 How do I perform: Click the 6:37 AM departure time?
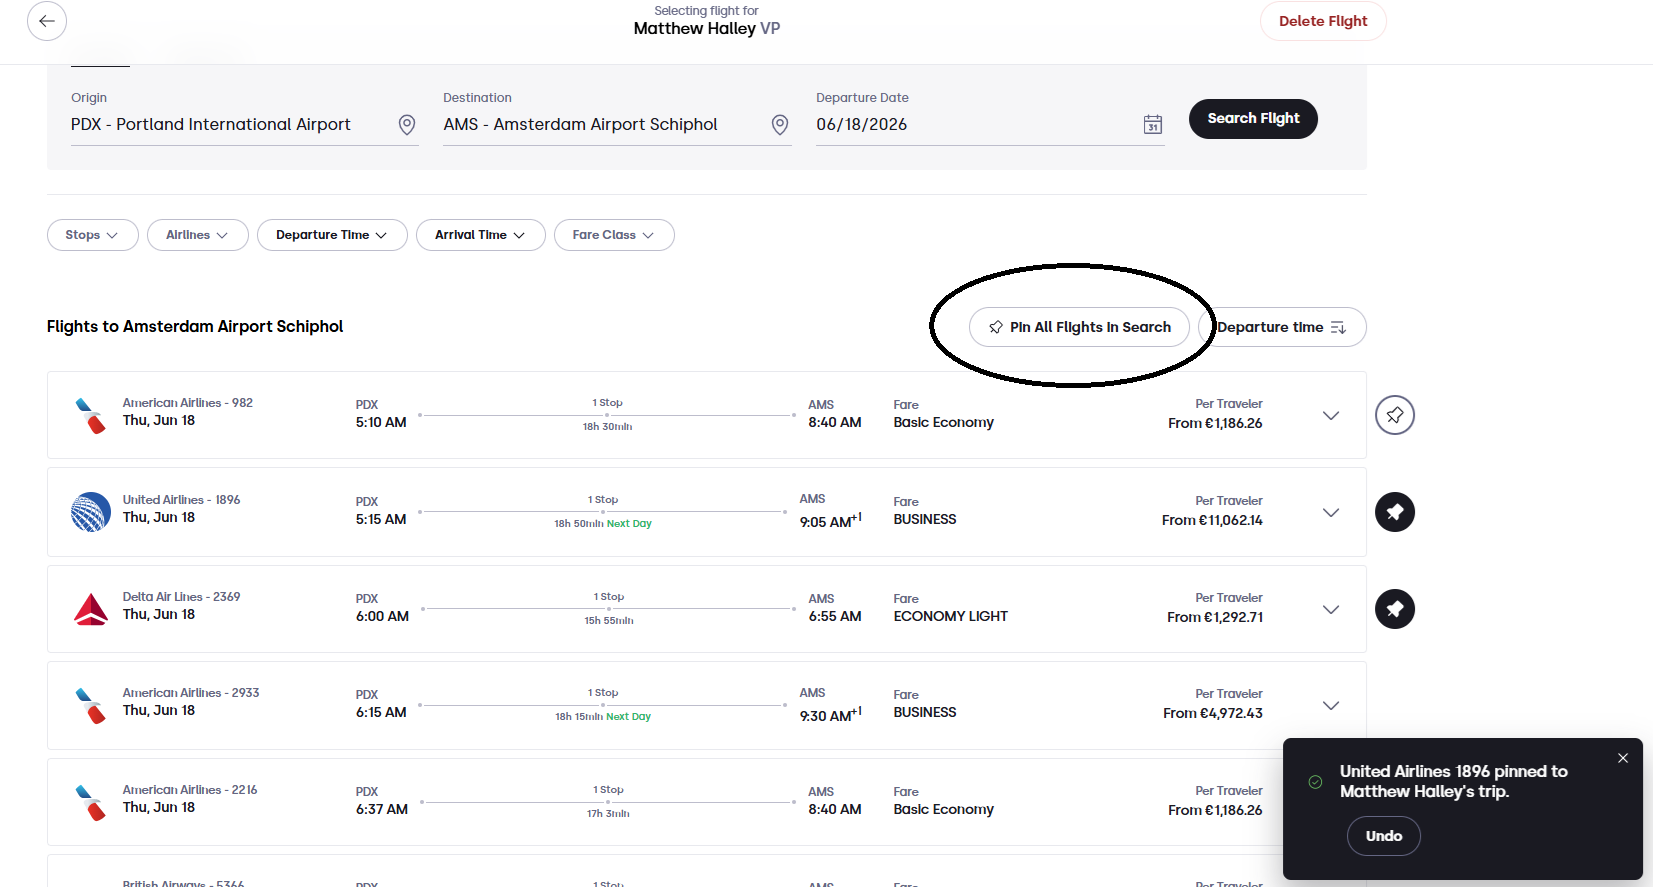[382, 809]
